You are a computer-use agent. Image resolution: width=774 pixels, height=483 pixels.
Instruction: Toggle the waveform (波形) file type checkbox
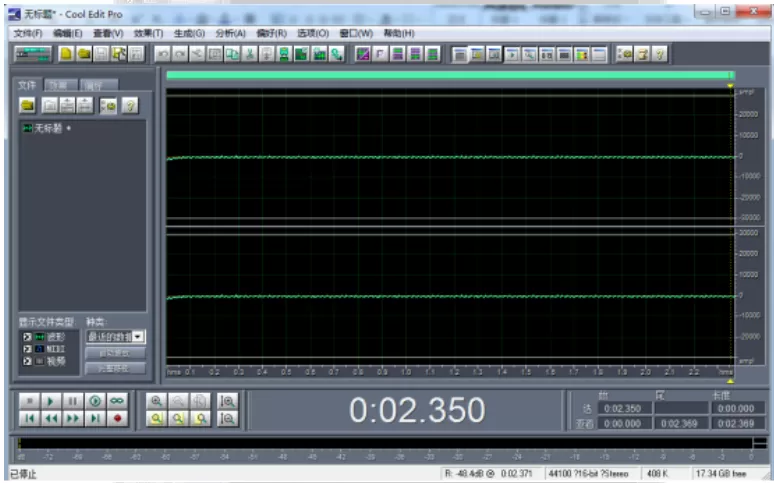[x=27, y=337]
